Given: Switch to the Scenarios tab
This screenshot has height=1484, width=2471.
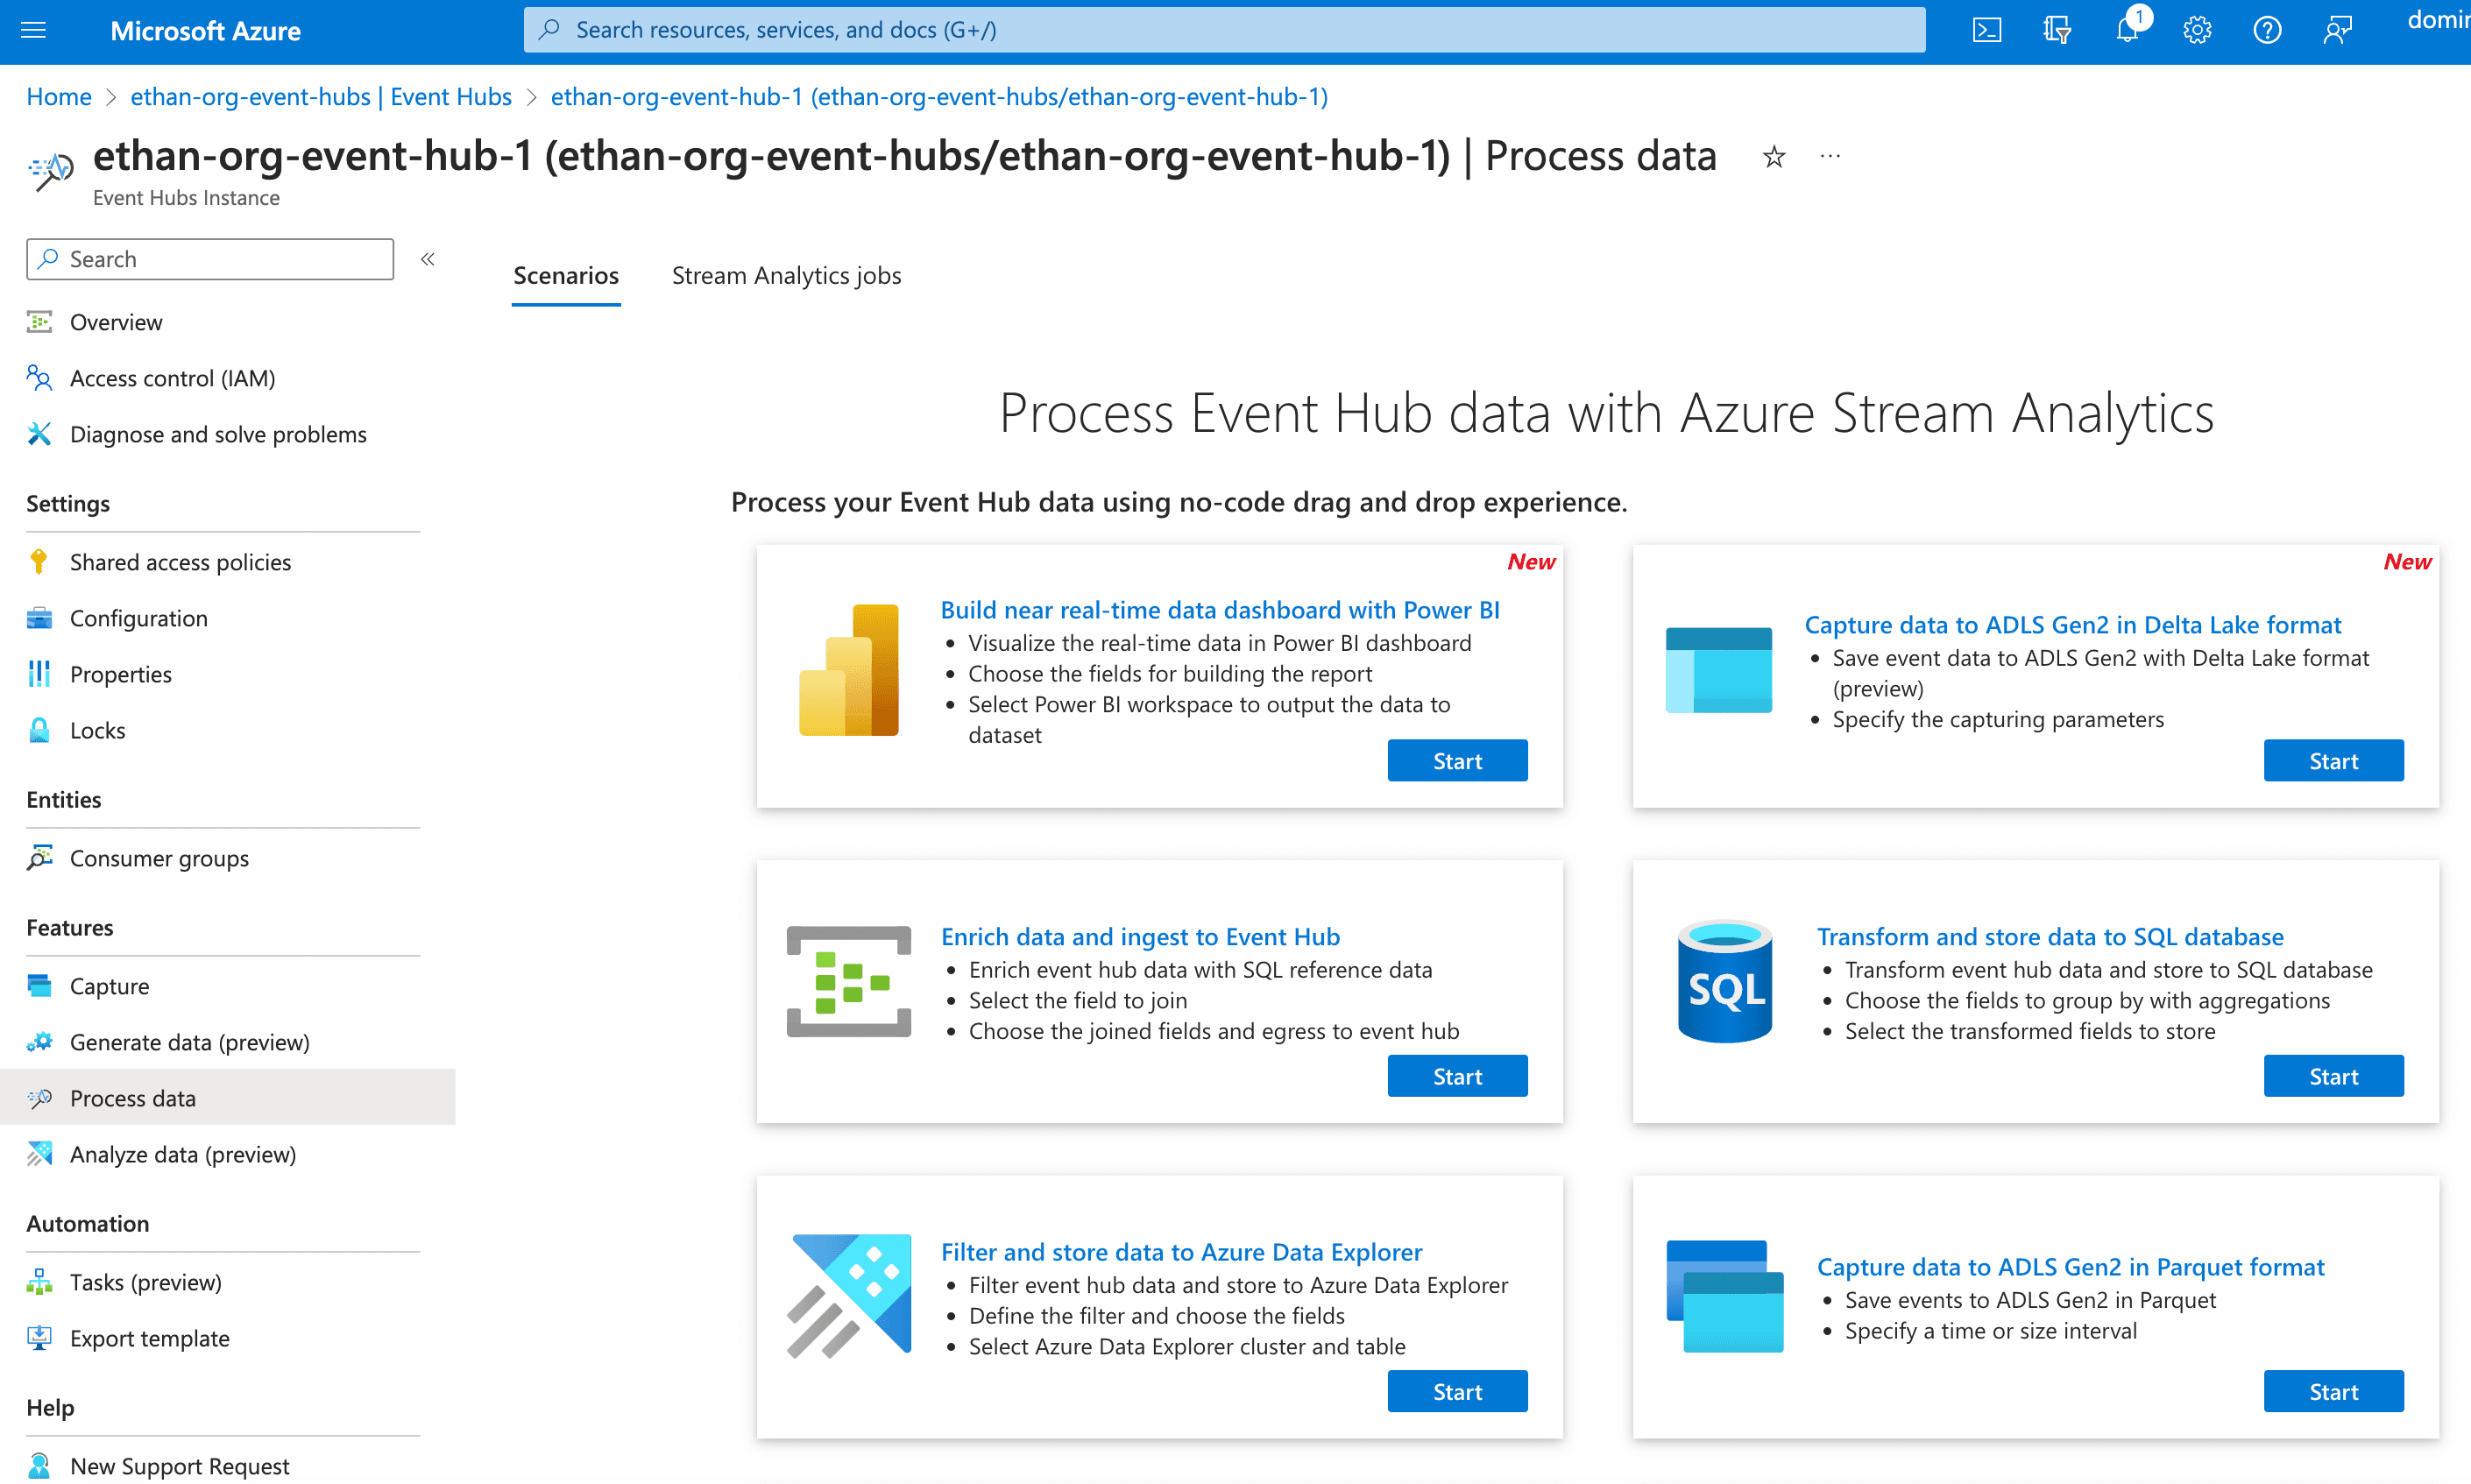Looking at the screenshot, I should [566, 276].
